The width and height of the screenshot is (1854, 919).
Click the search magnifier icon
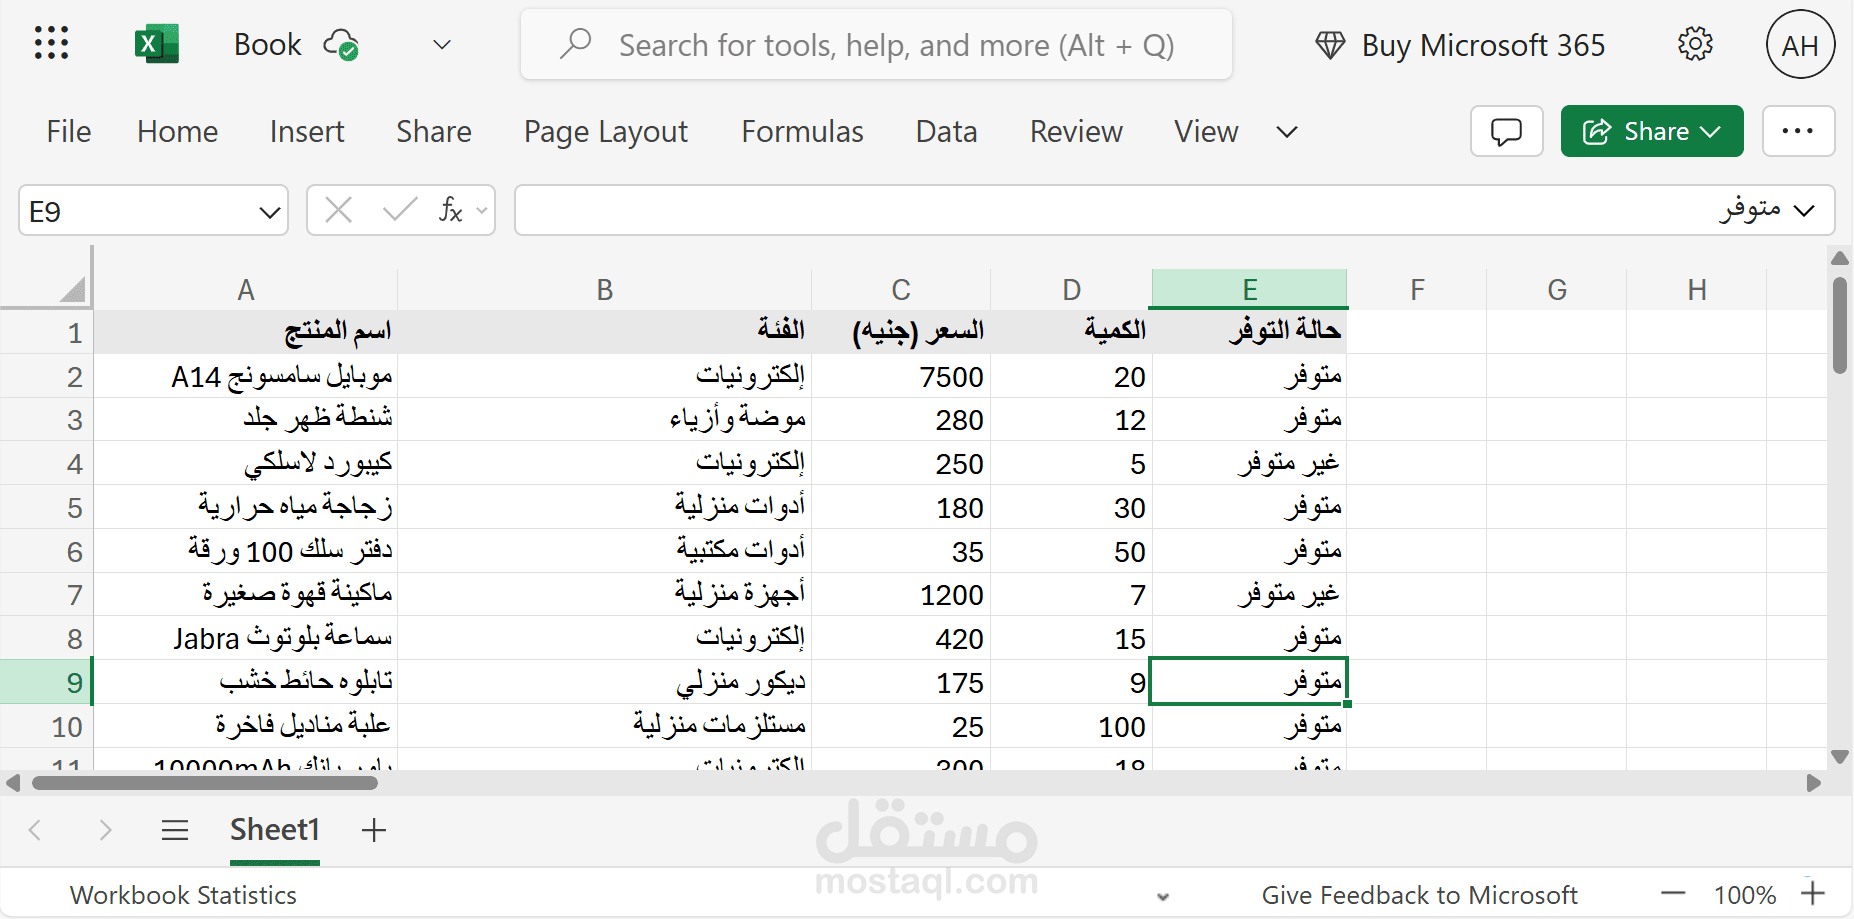pyautogui.click(x=576, y=44)
